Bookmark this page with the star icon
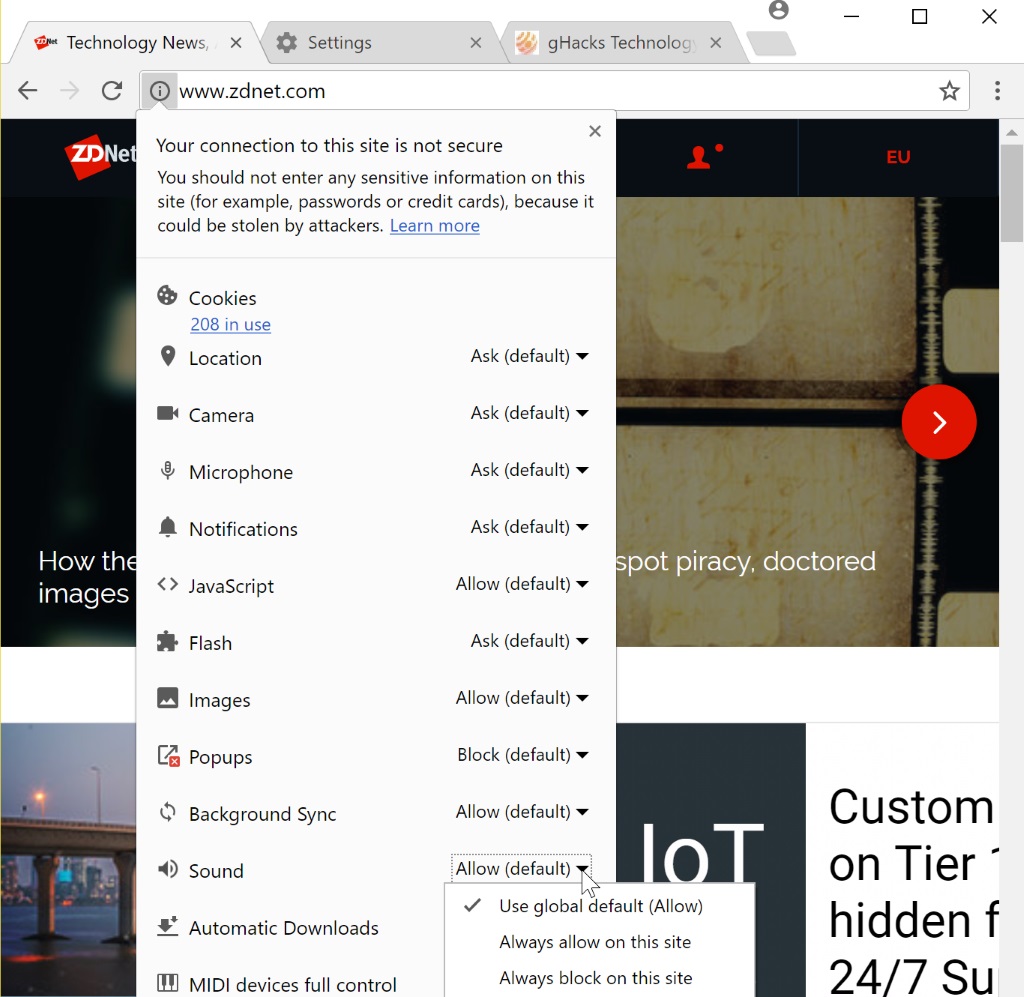This screenshot has height=997, width=1024. pyautogui.click(x=950, y=91)
